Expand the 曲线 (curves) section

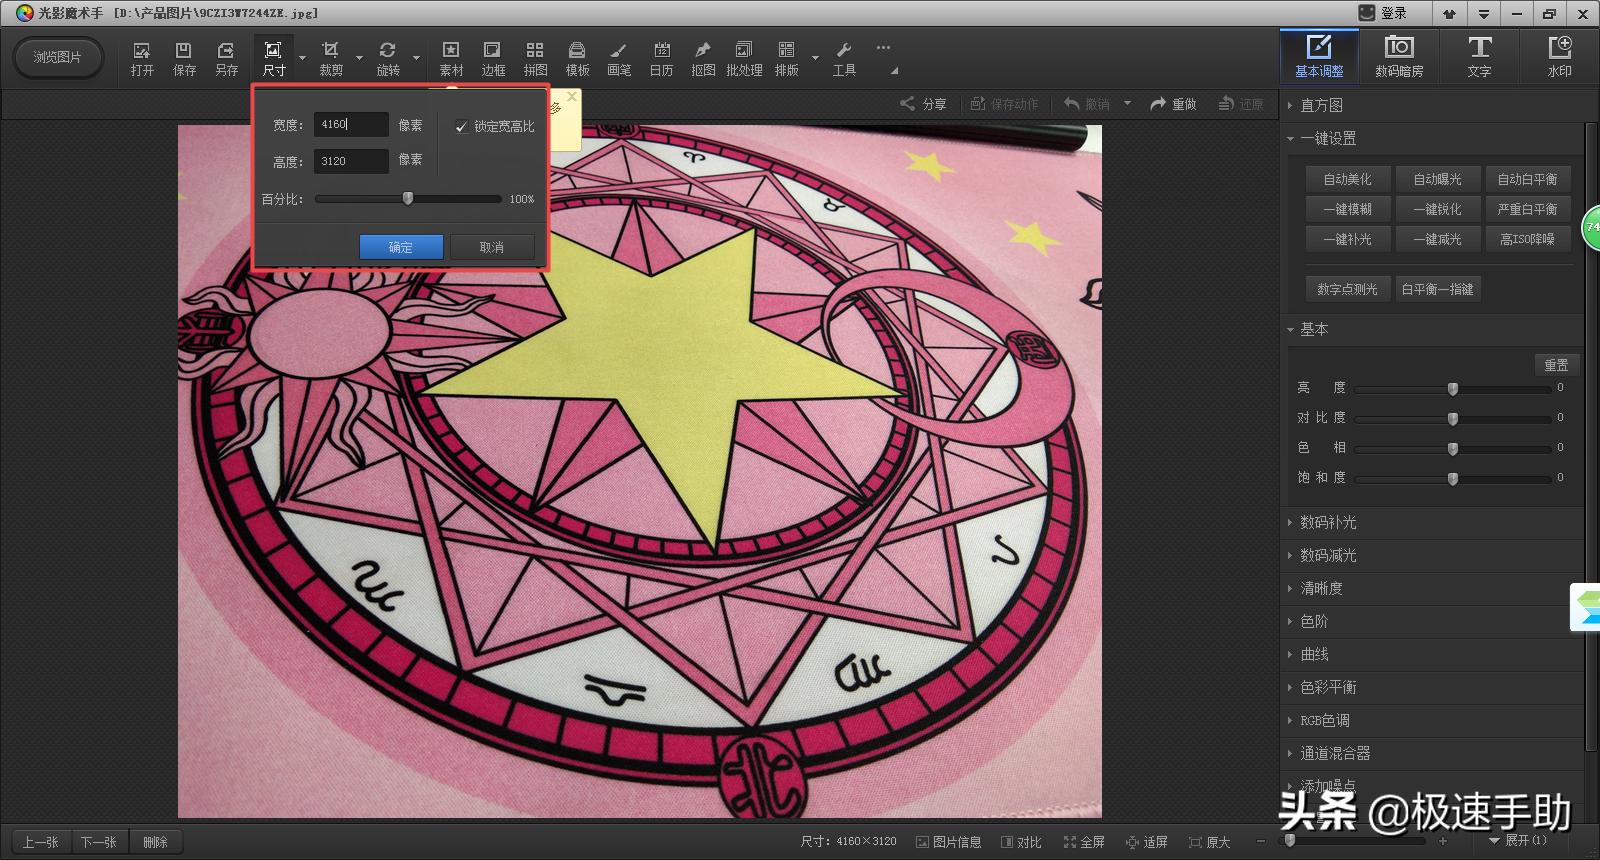click(x=1314, y=654)
